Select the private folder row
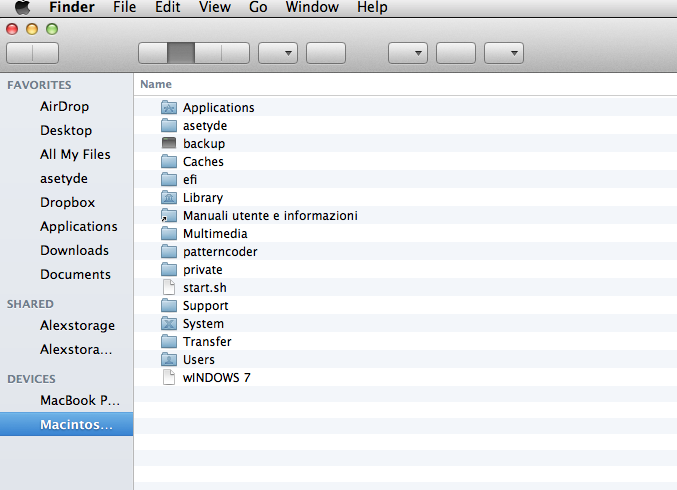The height and width of the screenshot is (490, 677). click(405, 269)
